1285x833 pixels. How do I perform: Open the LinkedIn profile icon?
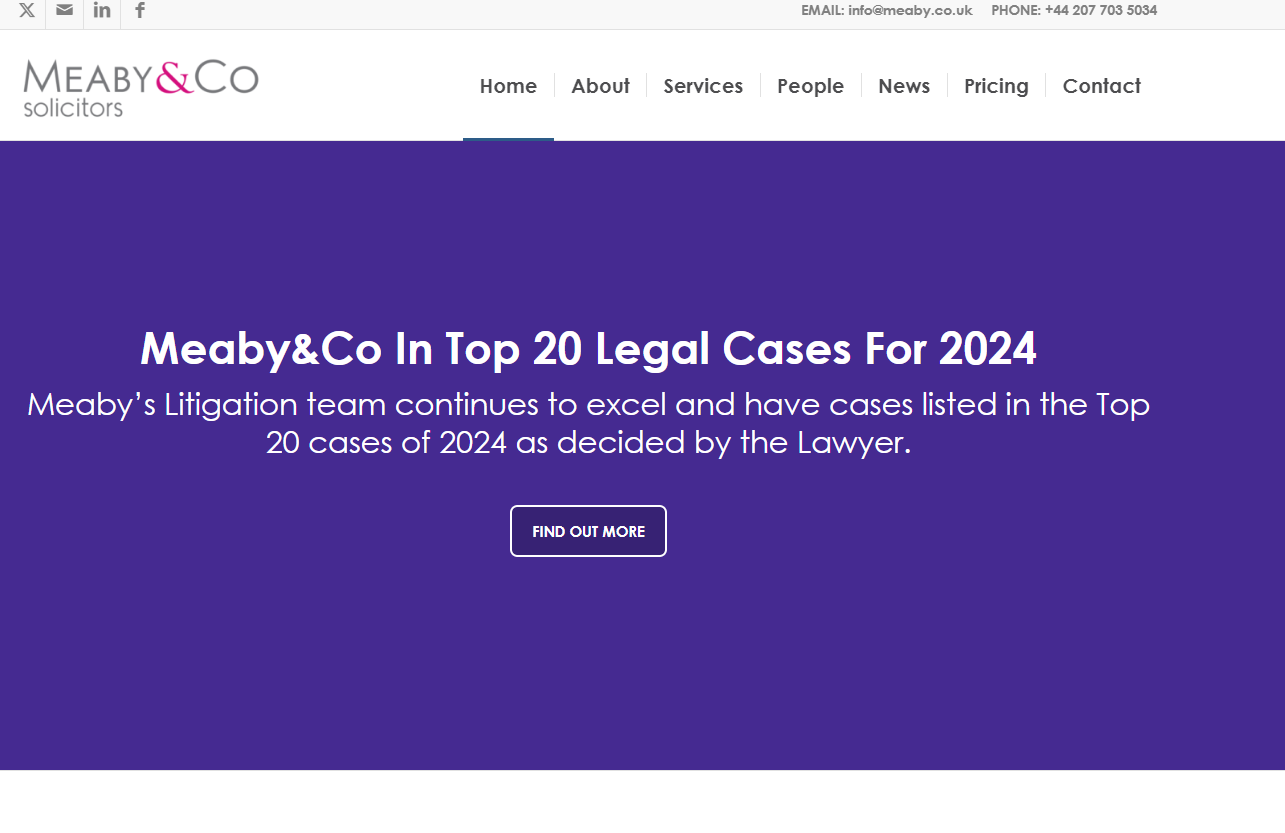click(x=102, y=11)
